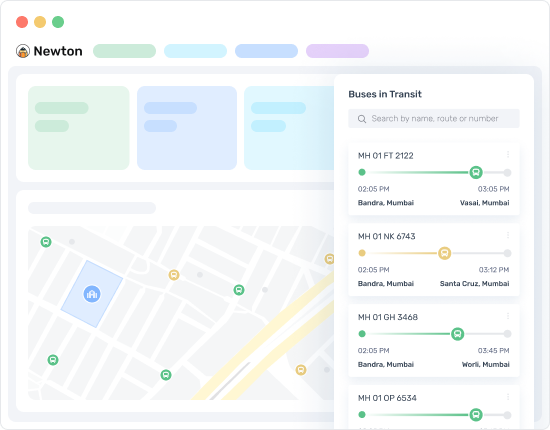Viewport: 550px width, 430px height.
Task: Select green bus marker right of map center
Action: tap(239, 290)
